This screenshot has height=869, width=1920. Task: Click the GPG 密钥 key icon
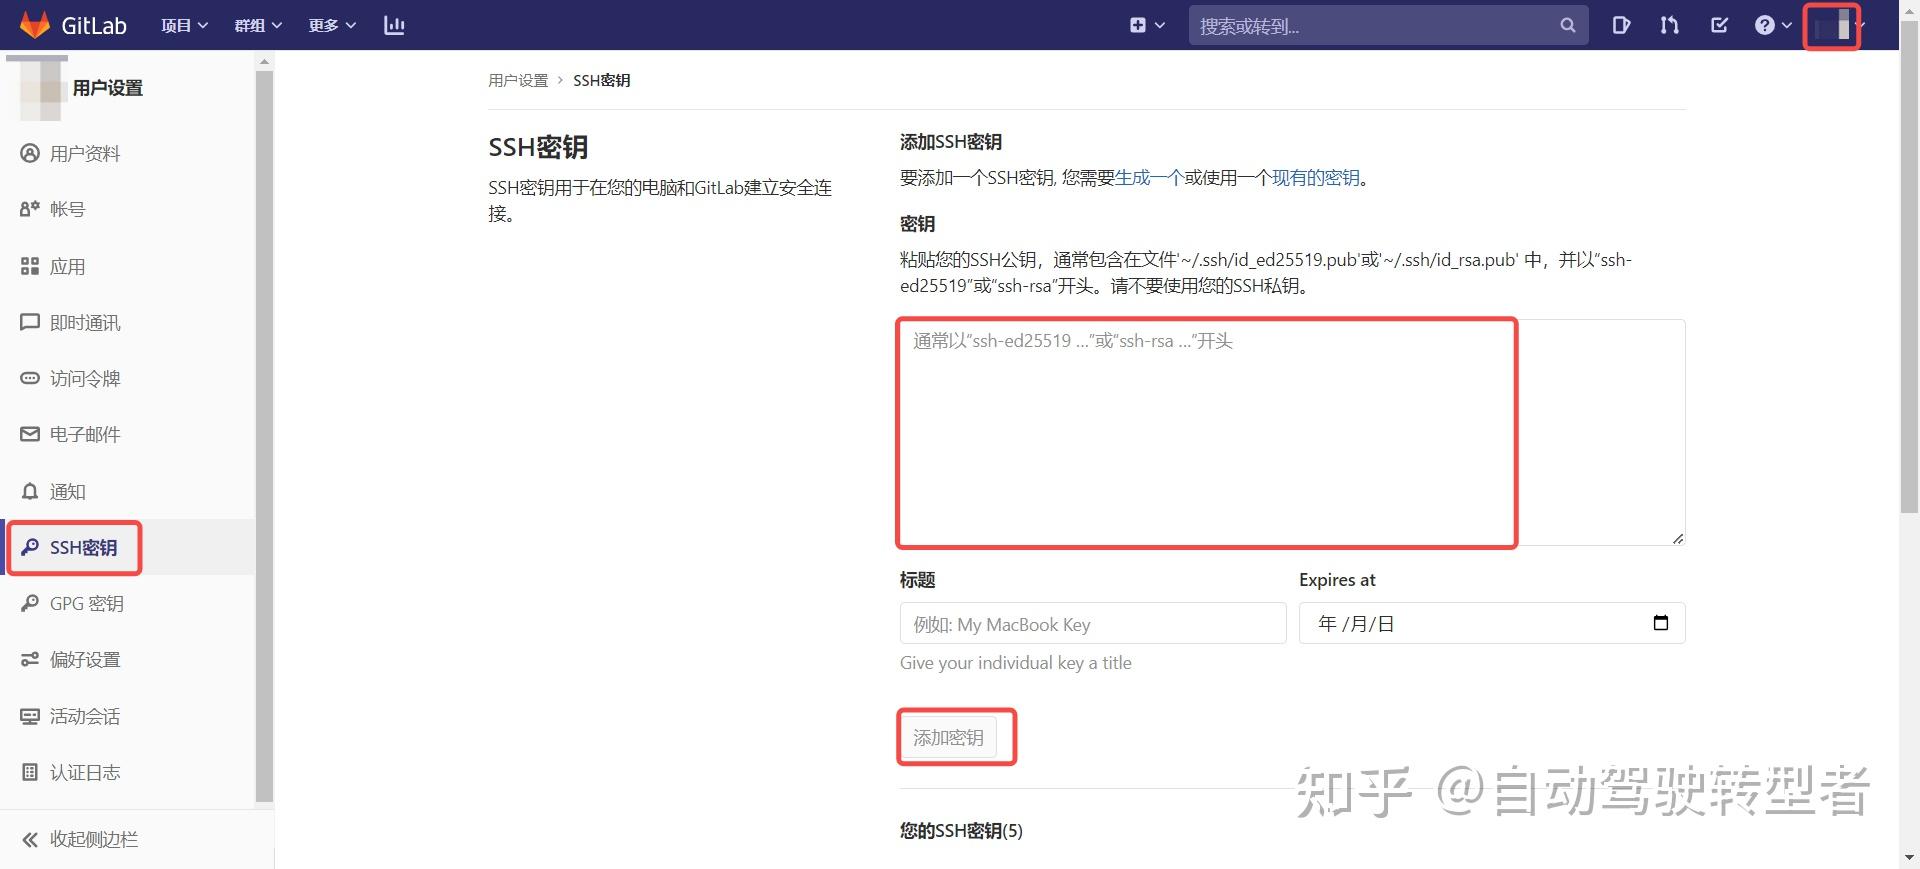[x=30, y=603]
